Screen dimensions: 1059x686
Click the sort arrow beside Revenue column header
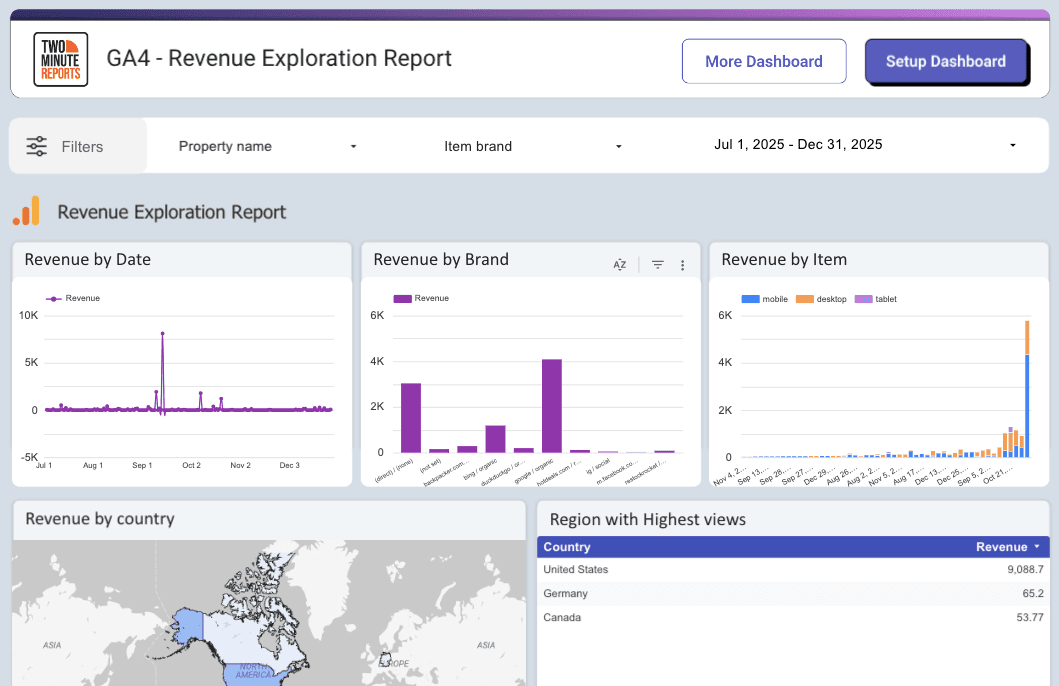1034,547
